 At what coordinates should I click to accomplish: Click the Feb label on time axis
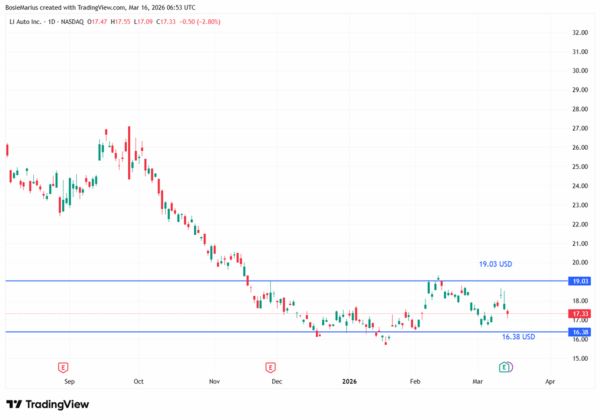click(415, 381)
